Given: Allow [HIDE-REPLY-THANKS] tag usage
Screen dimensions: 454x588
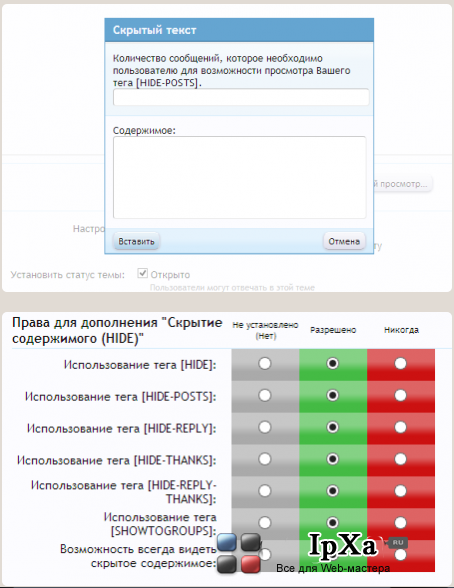Looking at the screenshot, I should pyautogui.click(x=333, y=491).
